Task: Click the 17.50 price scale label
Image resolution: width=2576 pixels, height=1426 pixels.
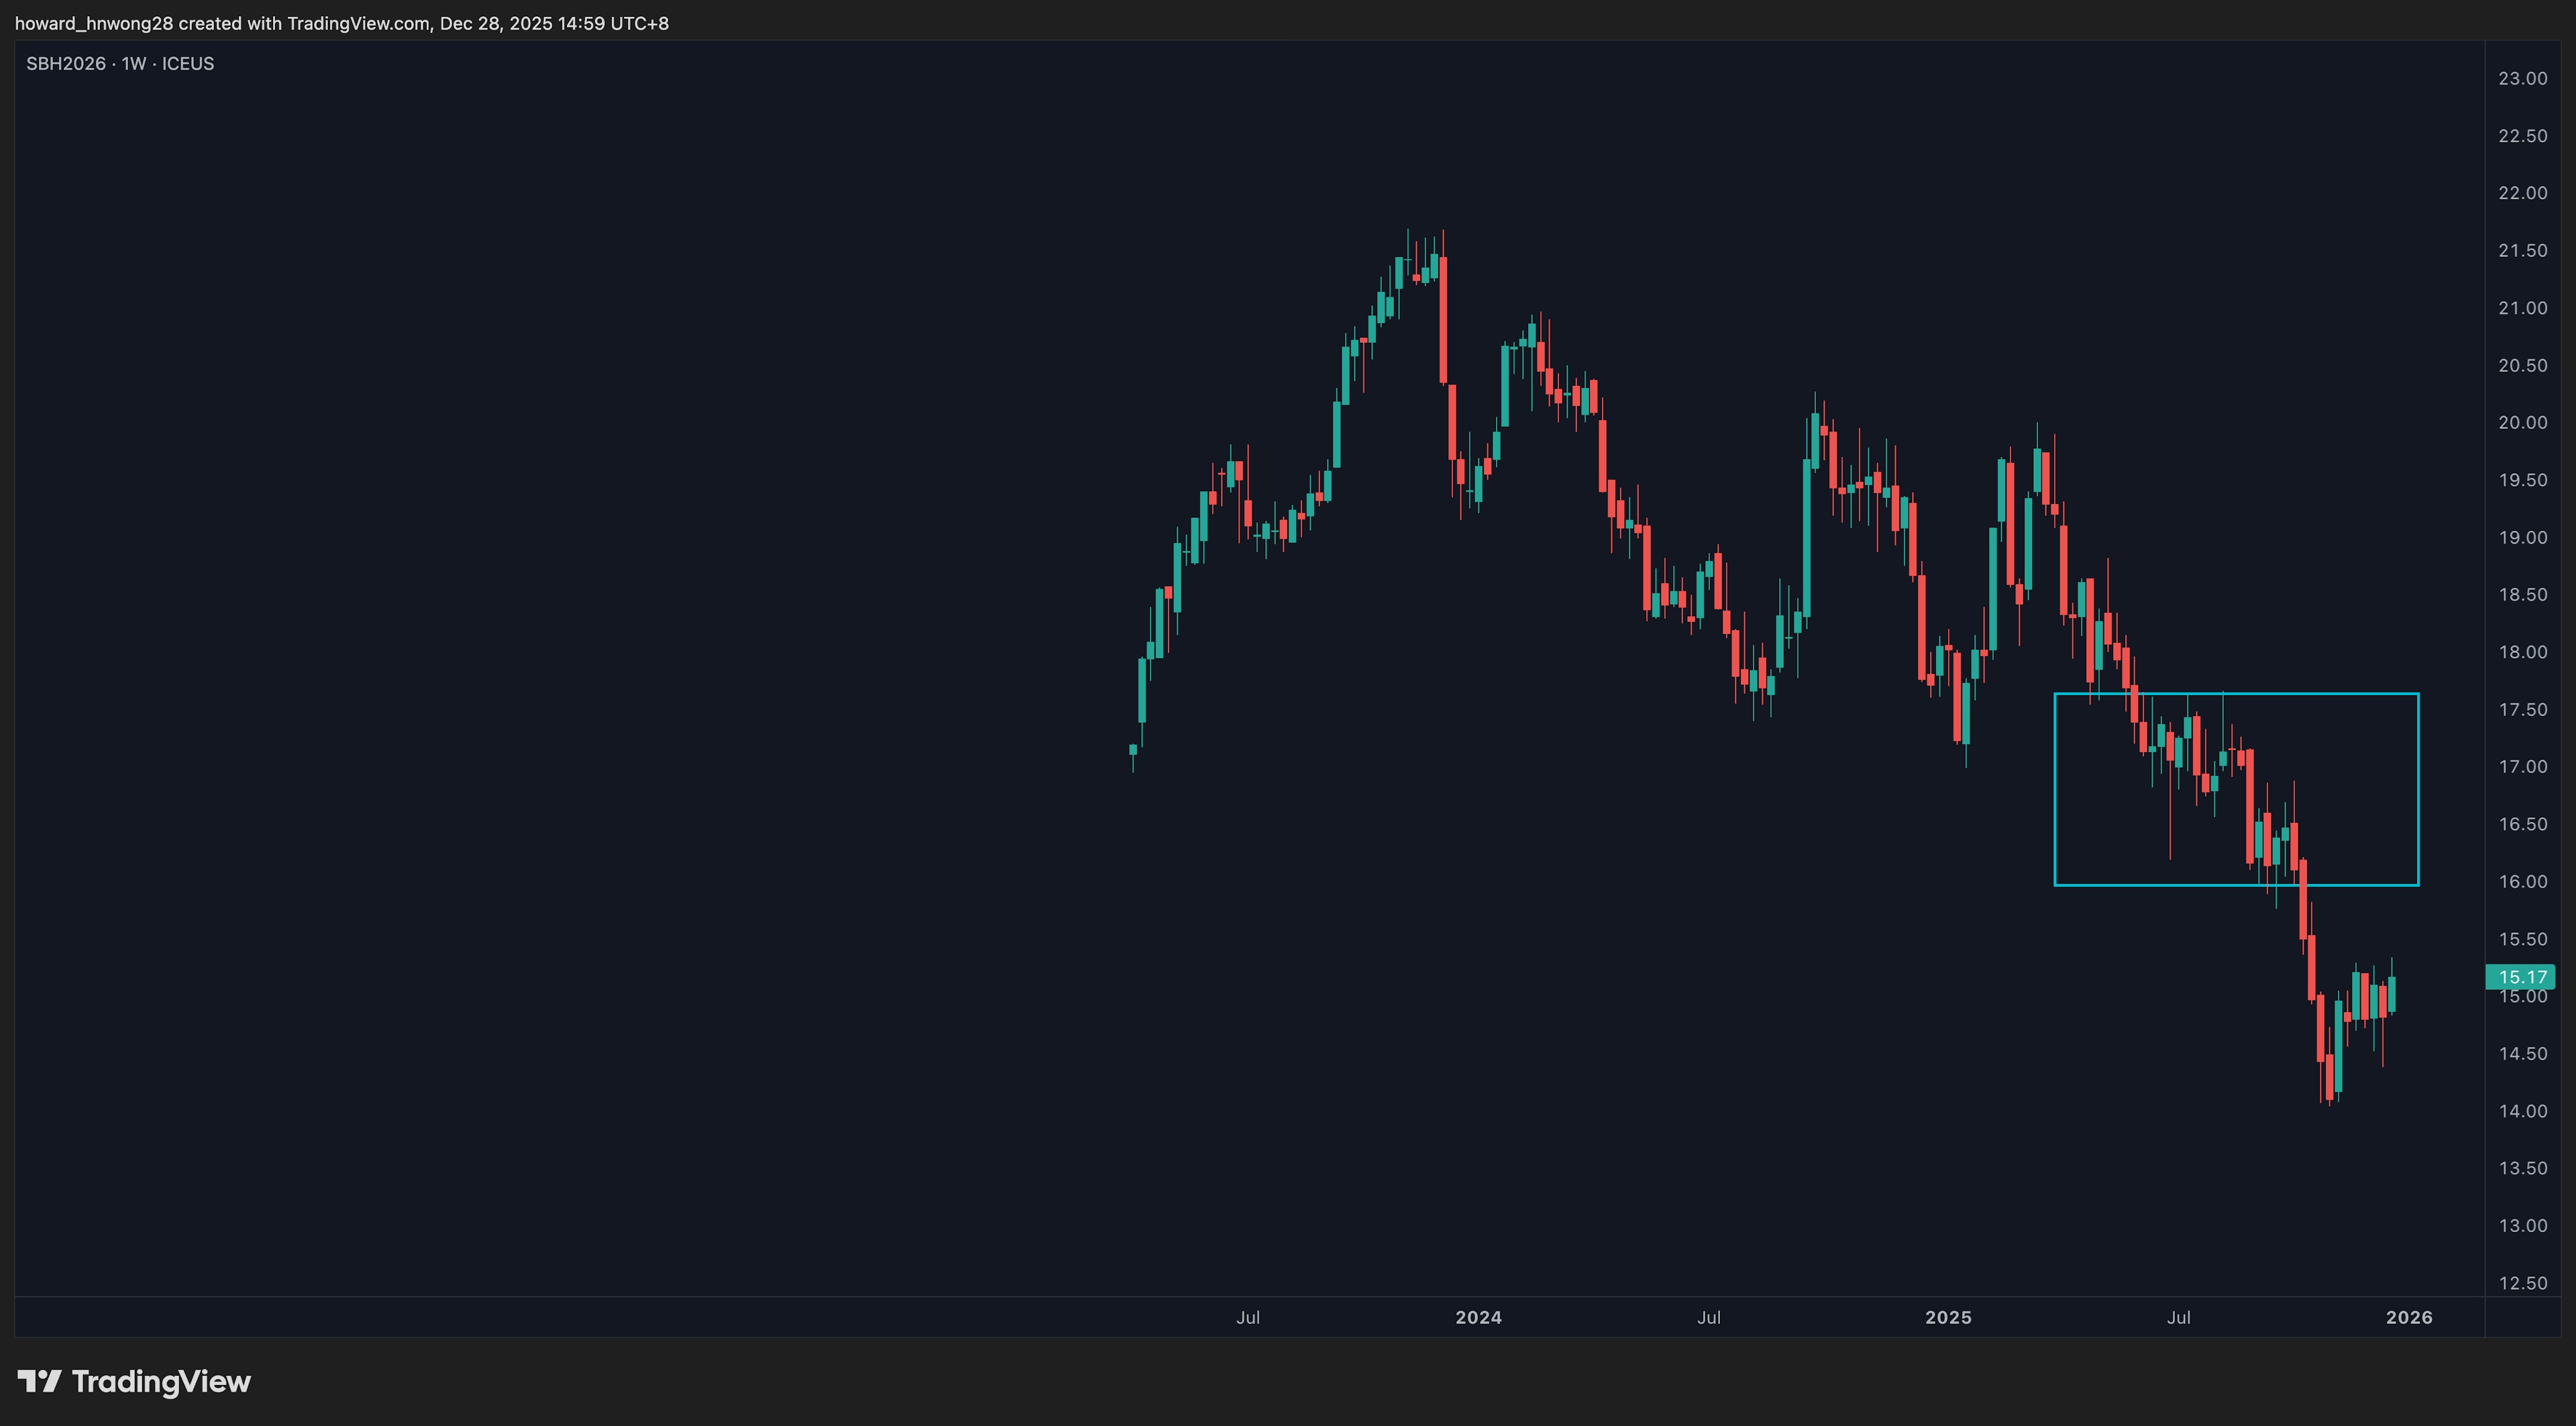Action: [x=2522, y=710]
